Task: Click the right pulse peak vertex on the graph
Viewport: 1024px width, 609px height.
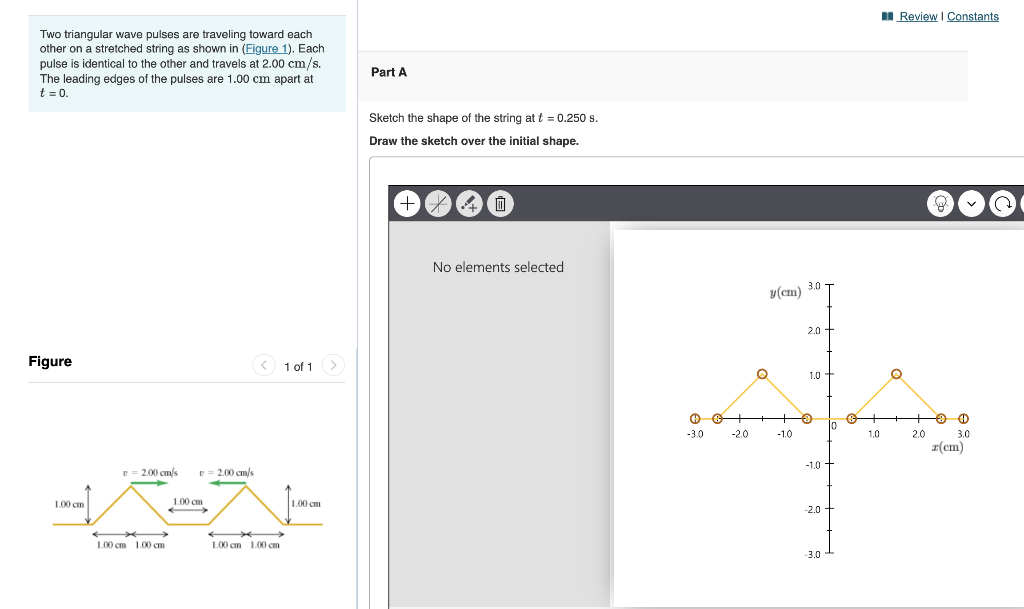Action: pos(895,374)
